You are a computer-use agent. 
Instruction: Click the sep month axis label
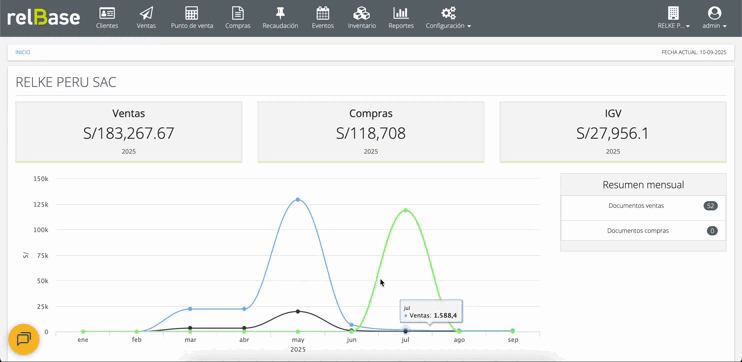[513, 340]
